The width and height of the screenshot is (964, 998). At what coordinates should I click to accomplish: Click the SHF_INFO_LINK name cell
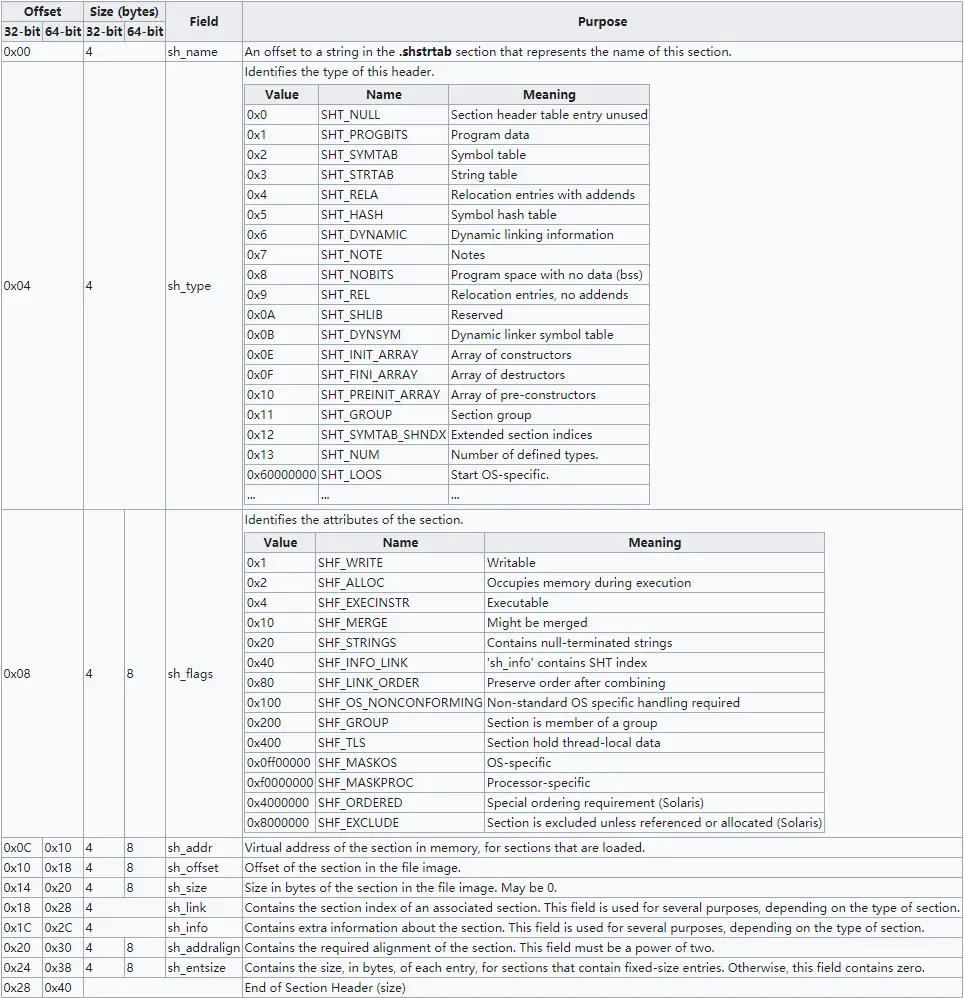click(x=400, y=663)
